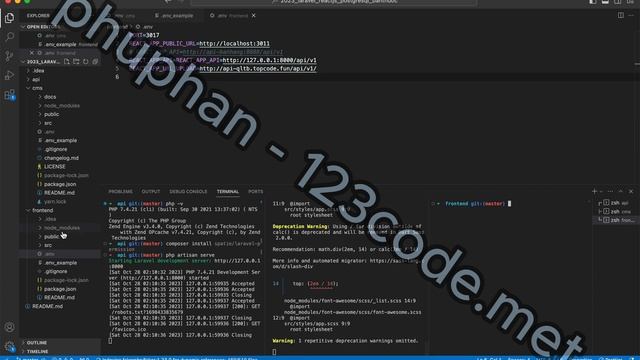Close the .env frontend editor tab

pyautogui.click(x=253, y=16)
